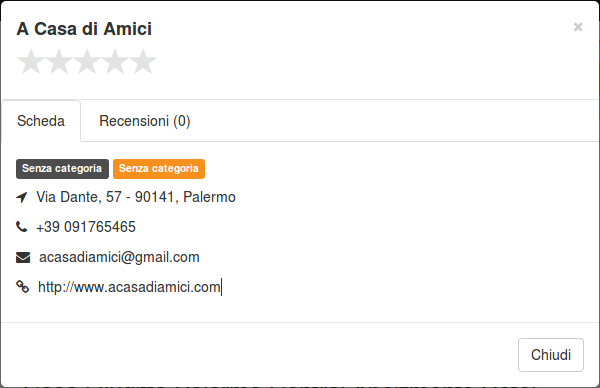Close the dialog with the X icon
600x388 pixels.
[578, 27]
